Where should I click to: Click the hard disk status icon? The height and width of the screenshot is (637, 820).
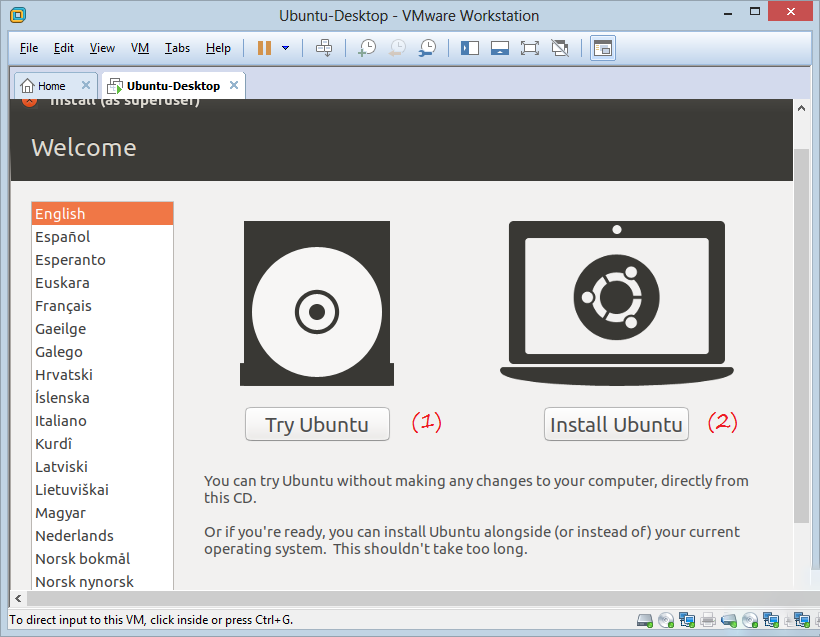point(645,620)
